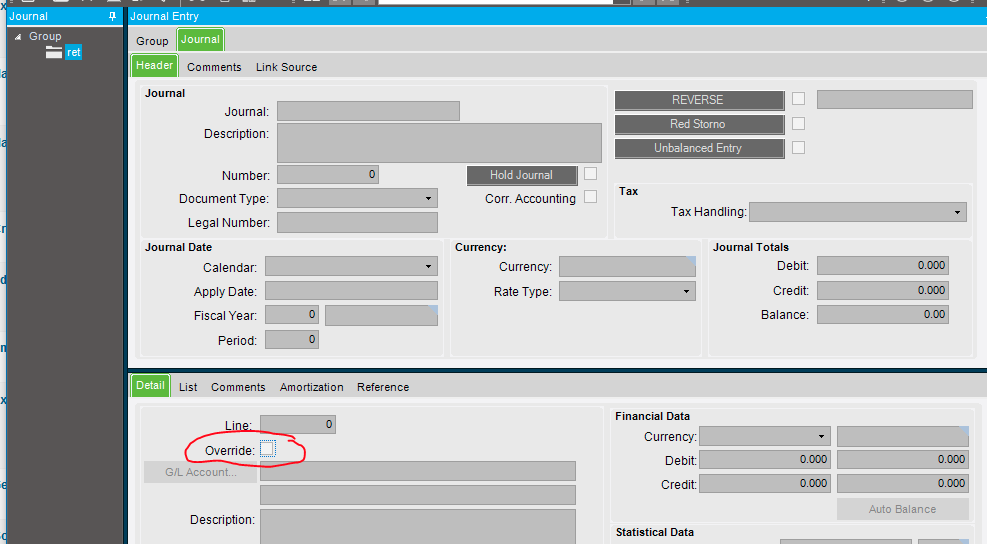
Task: Open the List tab
Action: (188, 387)
